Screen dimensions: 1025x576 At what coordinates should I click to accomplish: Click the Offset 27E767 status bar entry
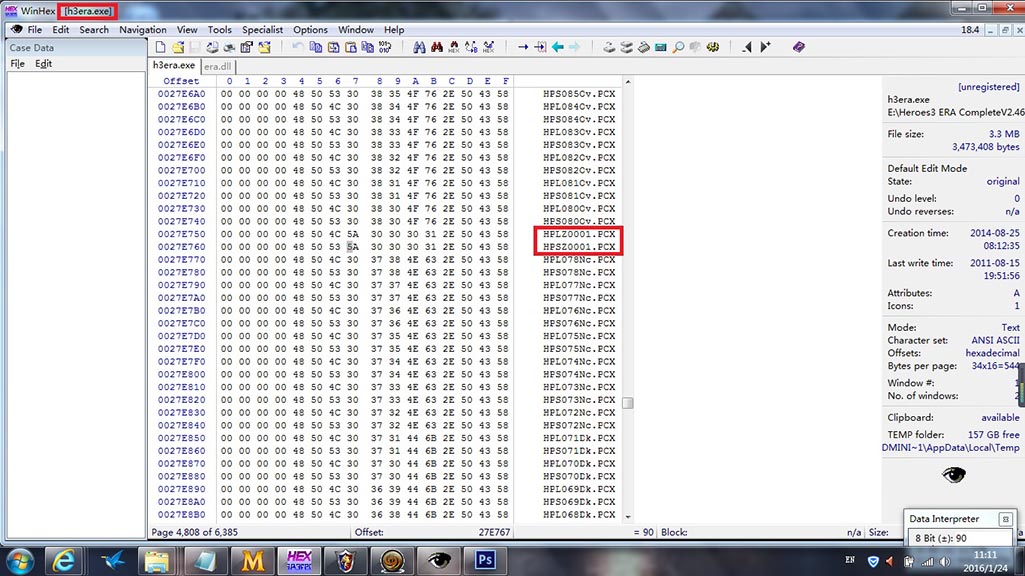(x=432, y=532)
